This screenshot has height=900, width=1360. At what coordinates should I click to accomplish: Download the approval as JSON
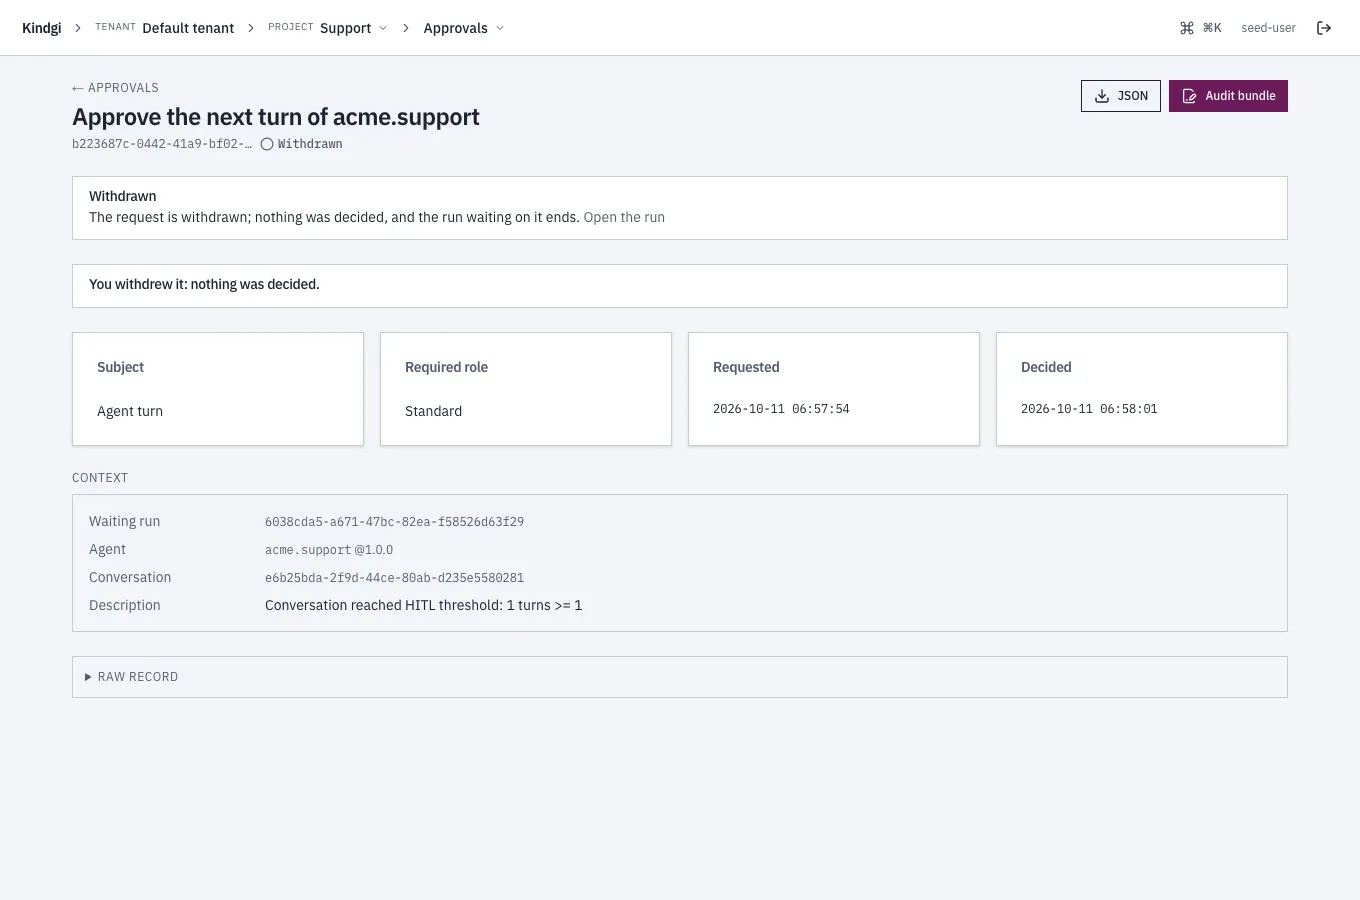(1121, 96)
